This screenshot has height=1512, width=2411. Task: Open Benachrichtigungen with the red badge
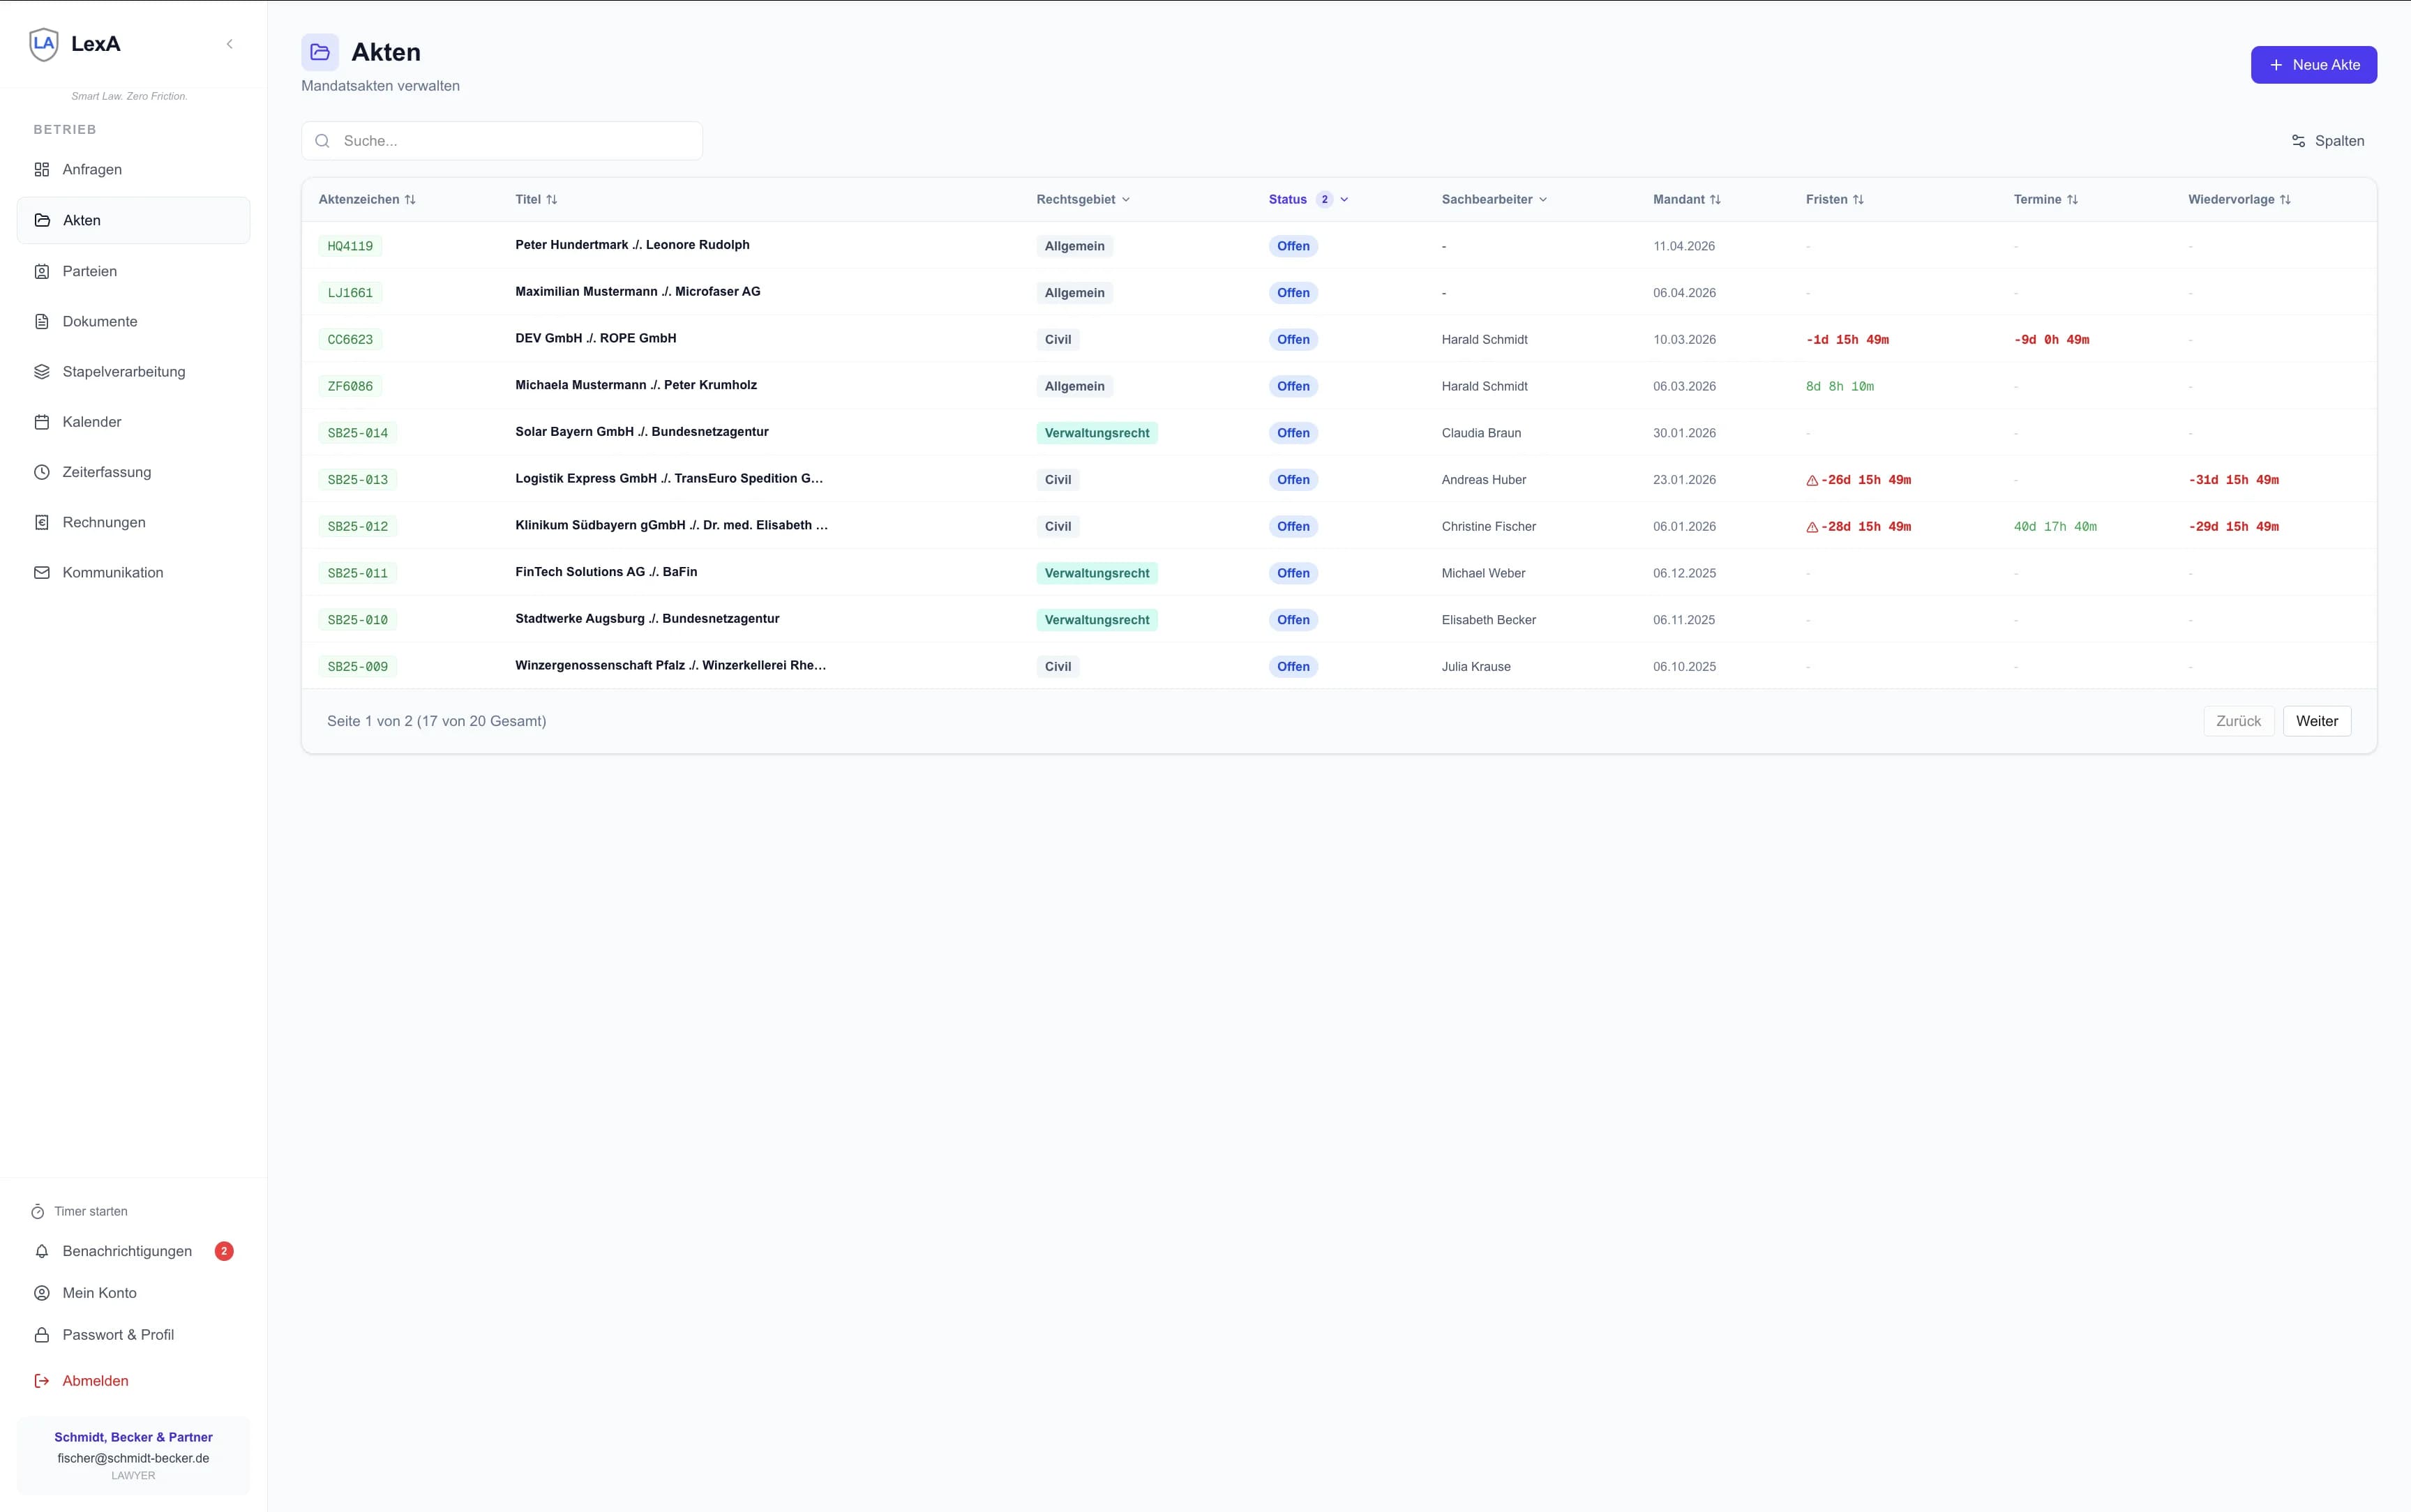pos(127,1251)
